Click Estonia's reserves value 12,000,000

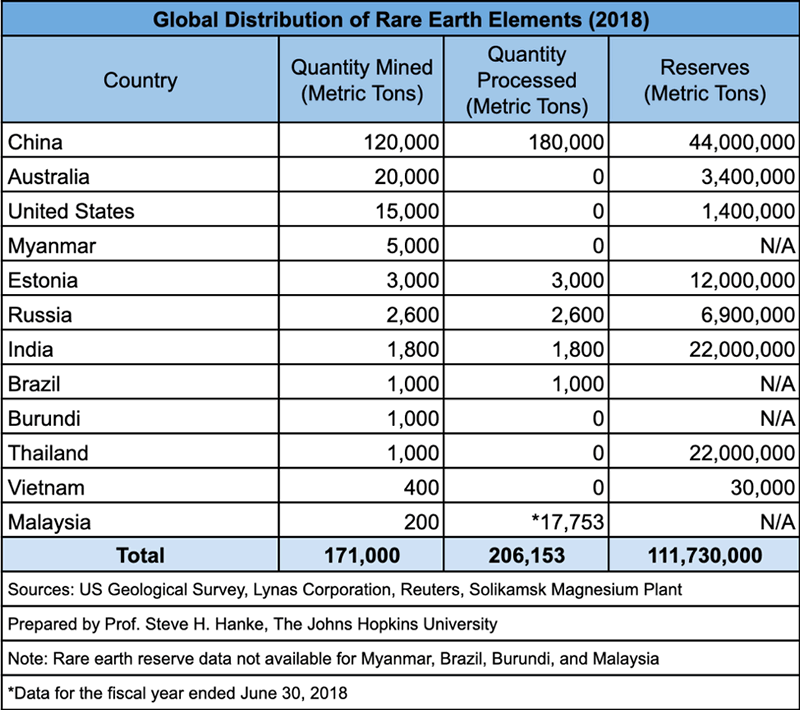742,281
